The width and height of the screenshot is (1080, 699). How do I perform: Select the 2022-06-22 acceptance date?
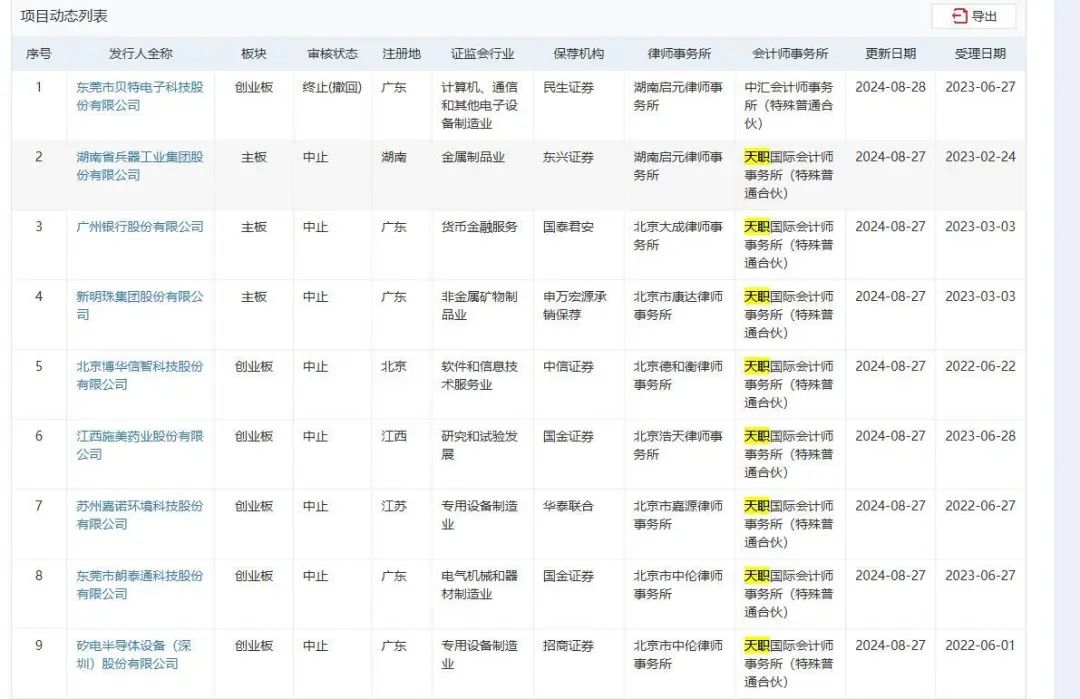(980, 366)
